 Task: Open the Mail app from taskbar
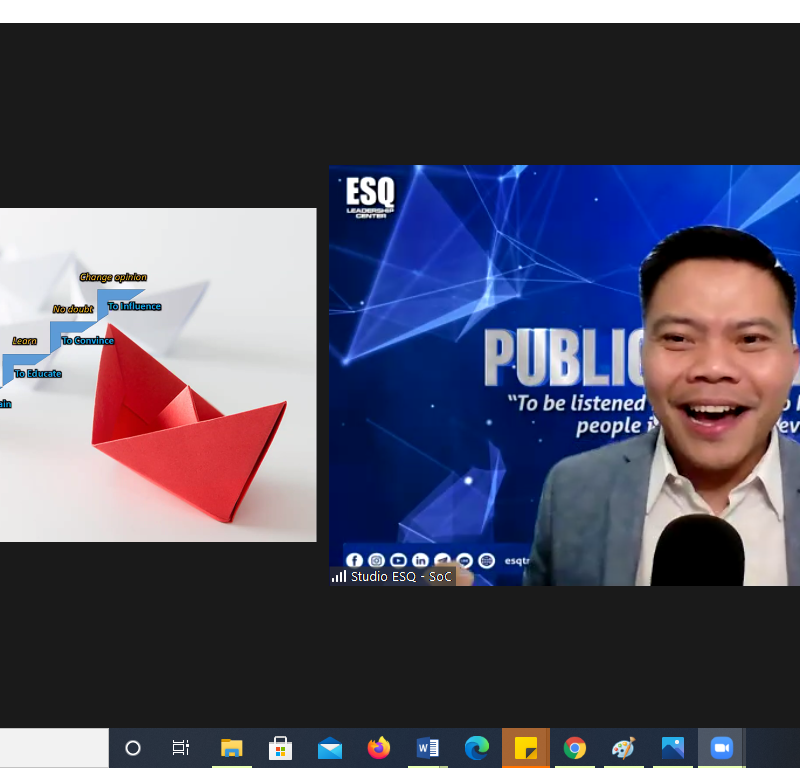point(329,748)
